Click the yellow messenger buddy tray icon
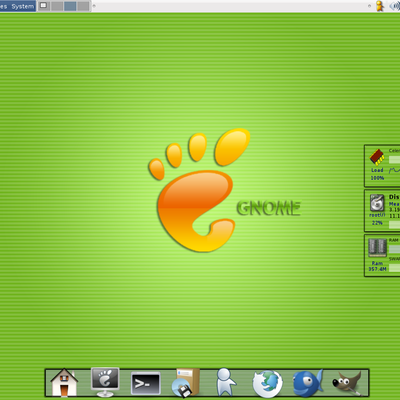Viewport: 400px width, 400px height. pyautogui.click(x=380, y=6)
